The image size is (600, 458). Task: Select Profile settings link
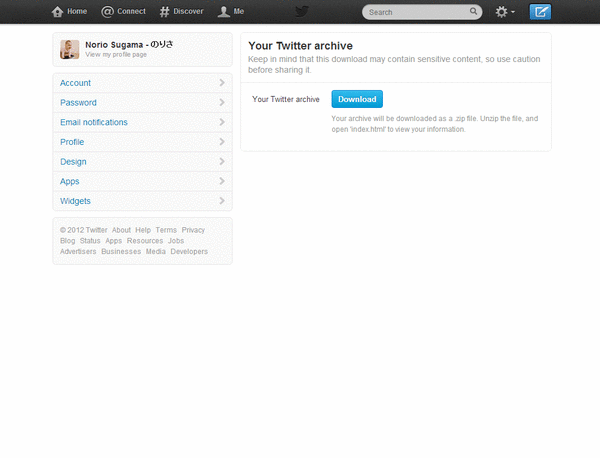[x=72, y=142]
